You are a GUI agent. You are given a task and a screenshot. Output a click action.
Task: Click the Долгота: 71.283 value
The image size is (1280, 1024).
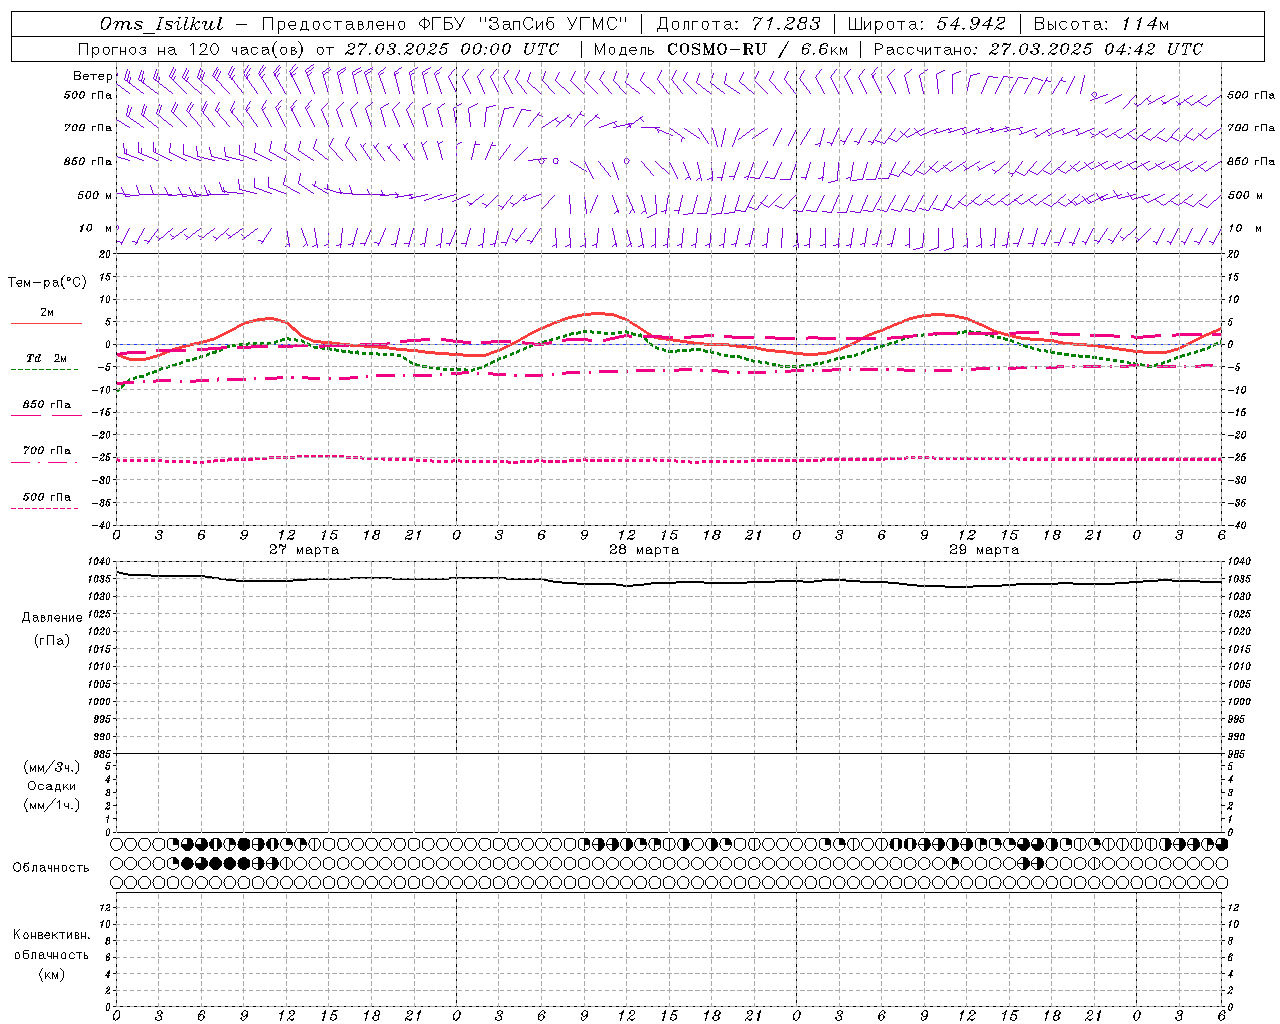tap(739, 24)
